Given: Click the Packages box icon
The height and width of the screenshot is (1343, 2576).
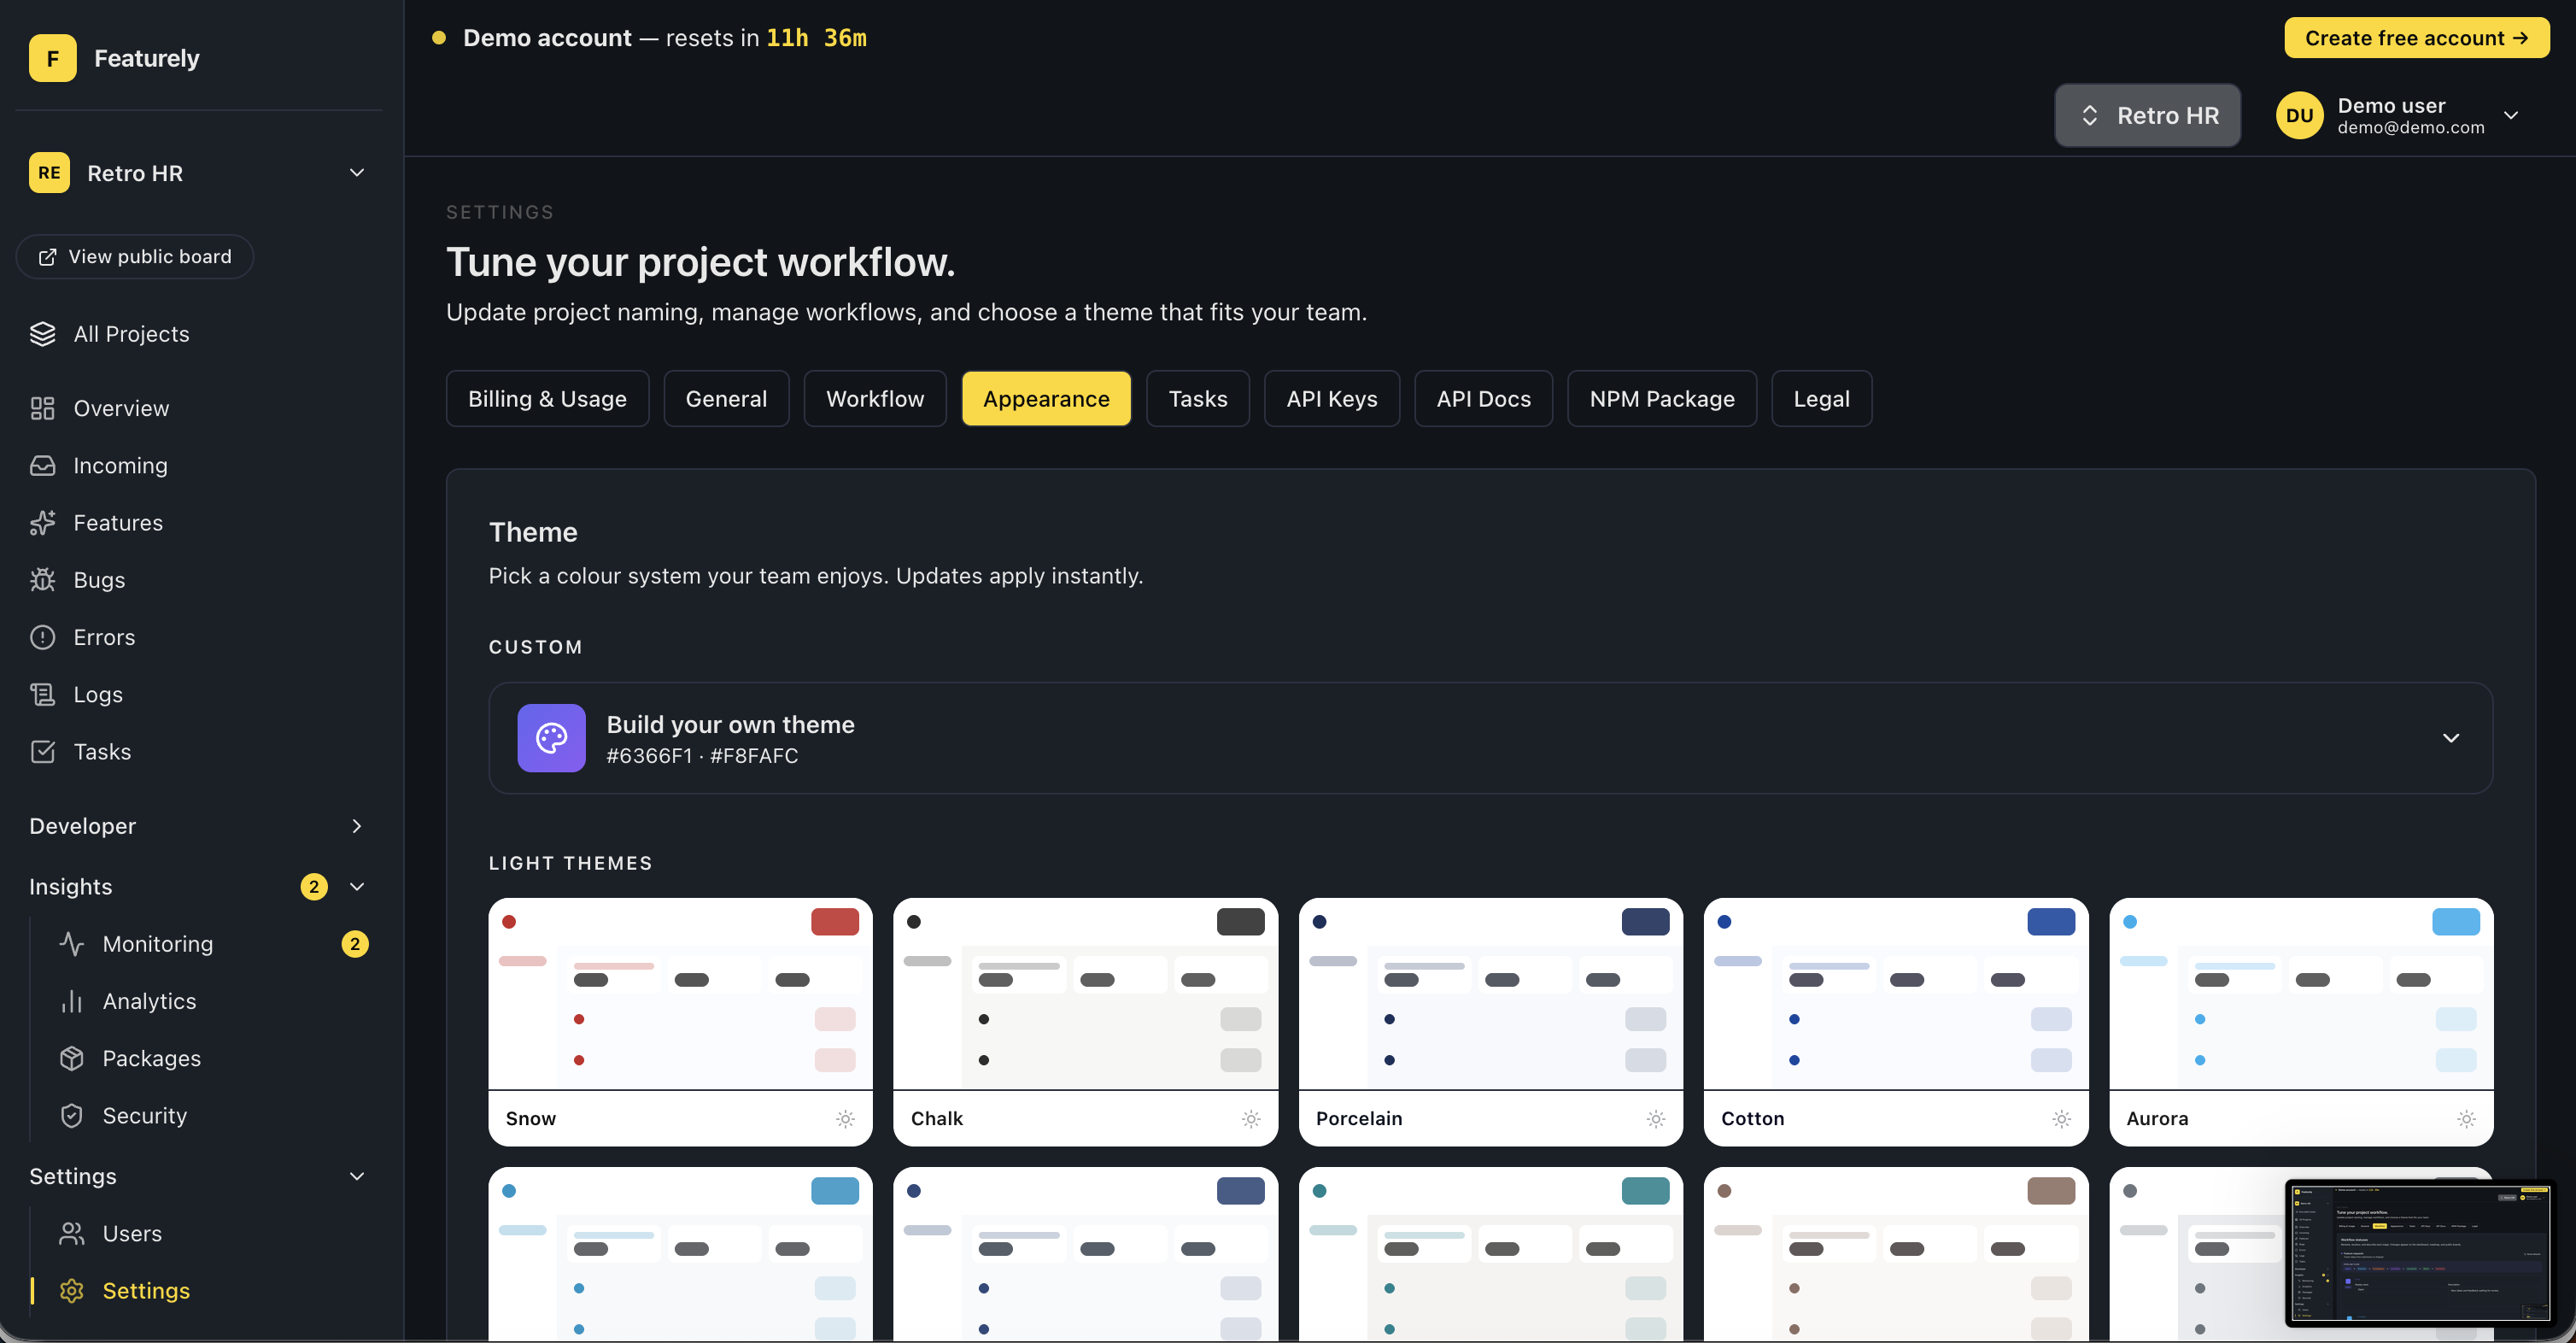Looking at the screenshot, I should pyautogui.click(x=71, y=1059).
